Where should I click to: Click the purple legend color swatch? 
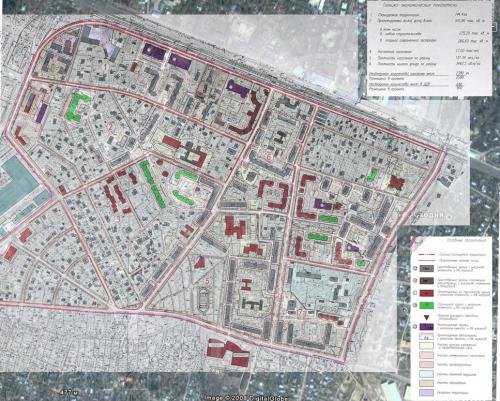[427, 327]
